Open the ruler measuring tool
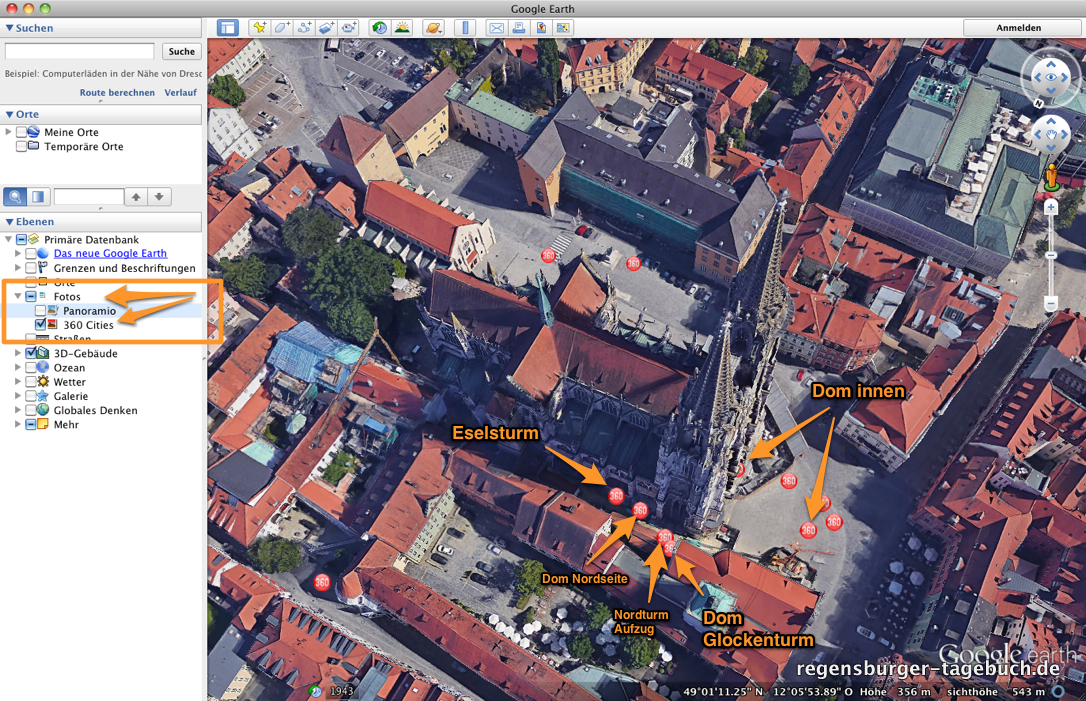Image resolution: width=1086 pixels, height=701 pixels. [465, 28]
